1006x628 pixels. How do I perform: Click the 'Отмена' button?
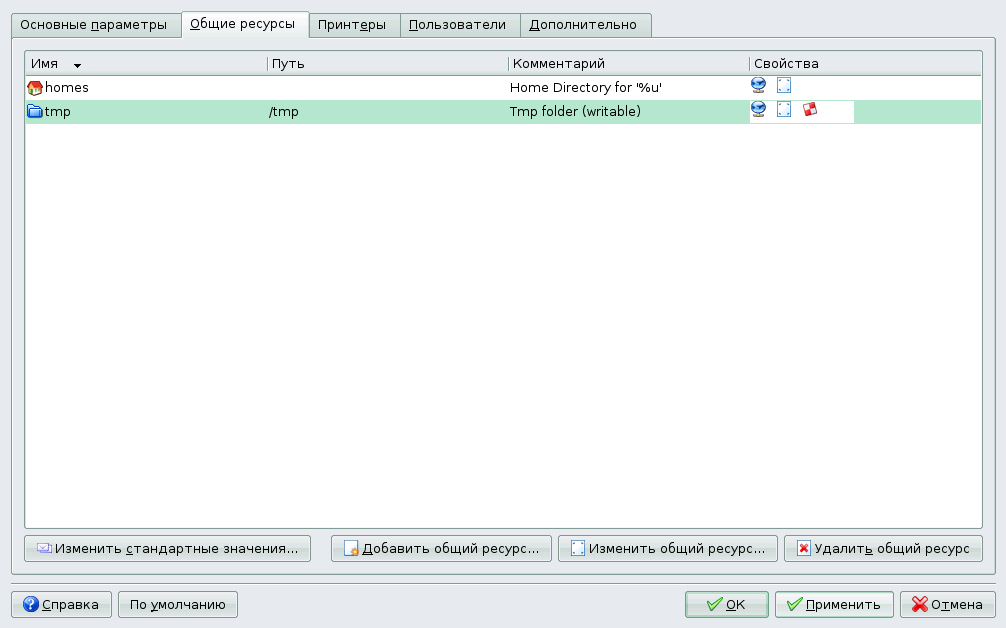point(945,604)
